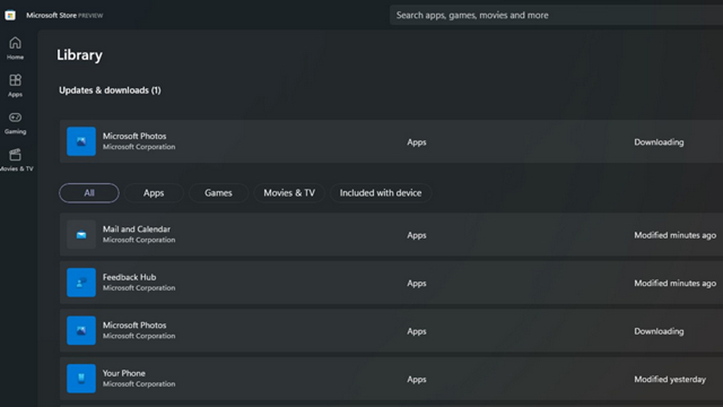Open the Mail and Calendar title
This screenshot has height=407, width=723.
click(136, 229)
